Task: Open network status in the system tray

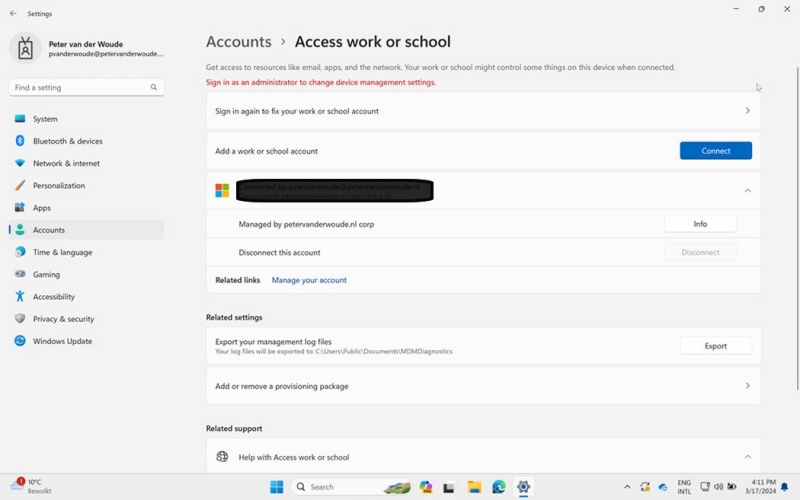Action: pyautogui.click(x=705, y=487)
